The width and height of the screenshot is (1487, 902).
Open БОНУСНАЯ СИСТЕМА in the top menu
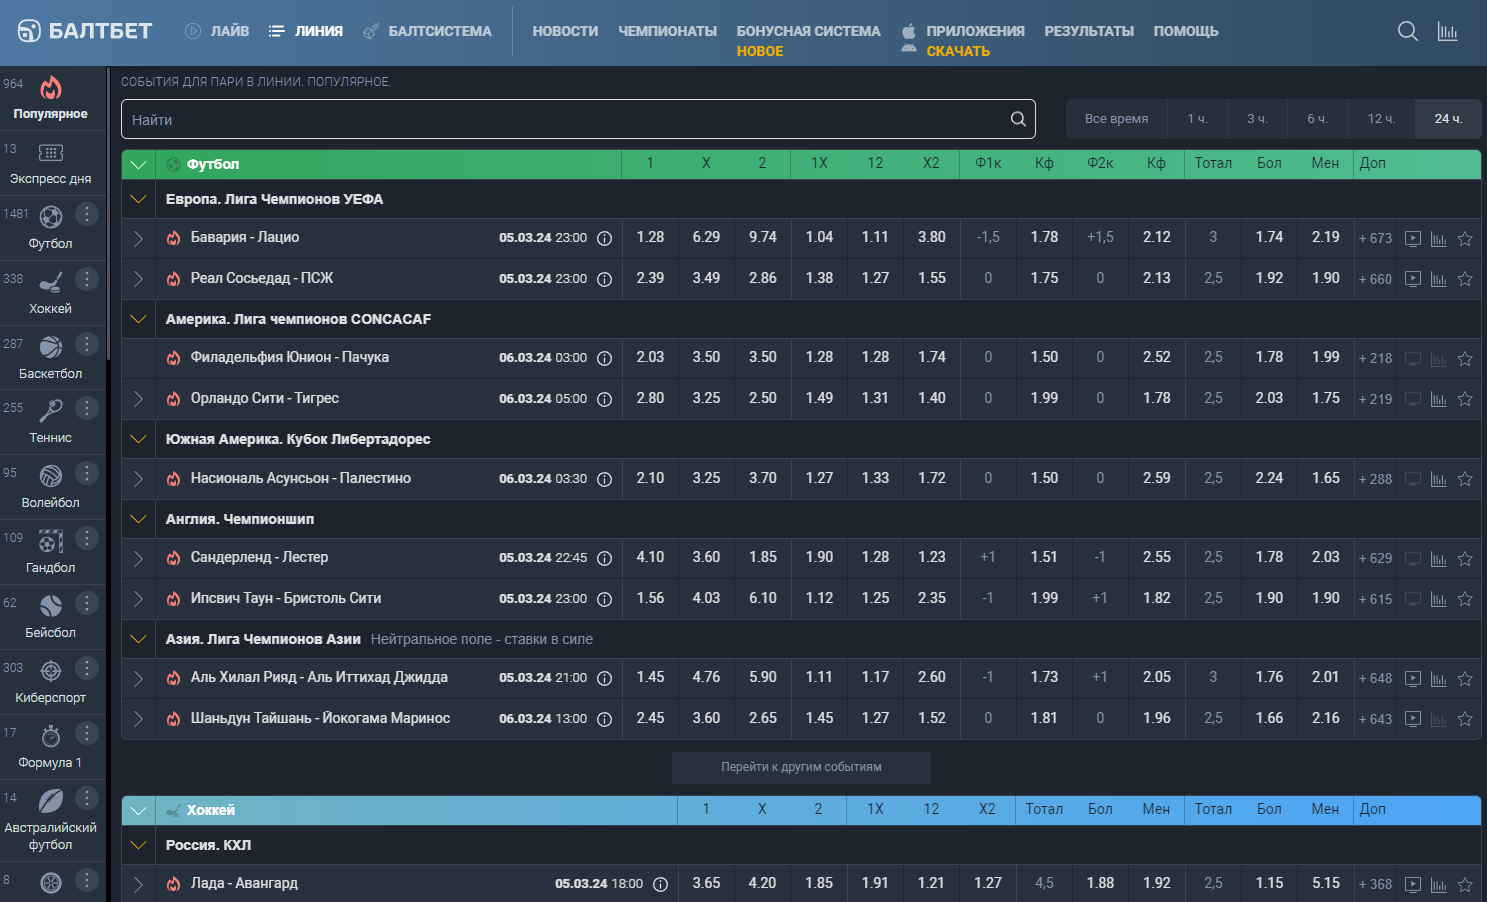[x=808, y=40]
